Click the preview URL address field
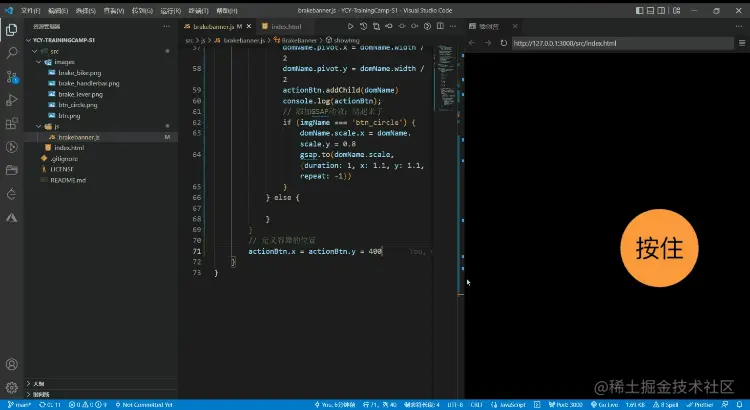The height and width of the screenshot is (410, 750). point(623,43)
